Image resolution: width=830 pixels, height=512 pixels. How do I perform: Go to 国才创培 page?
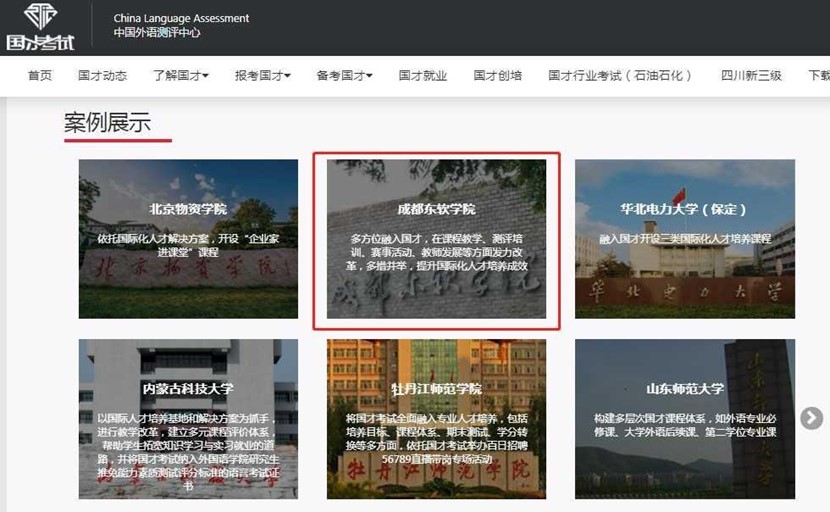click(498, 76)
